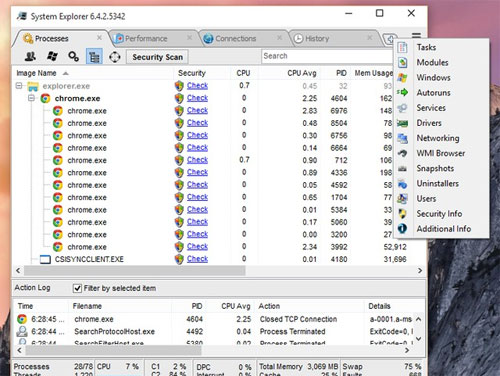Sort Action Log by Filename column
Image resolution: width=500 pixels, height=376 pixels.
click(x=87, y=306)
